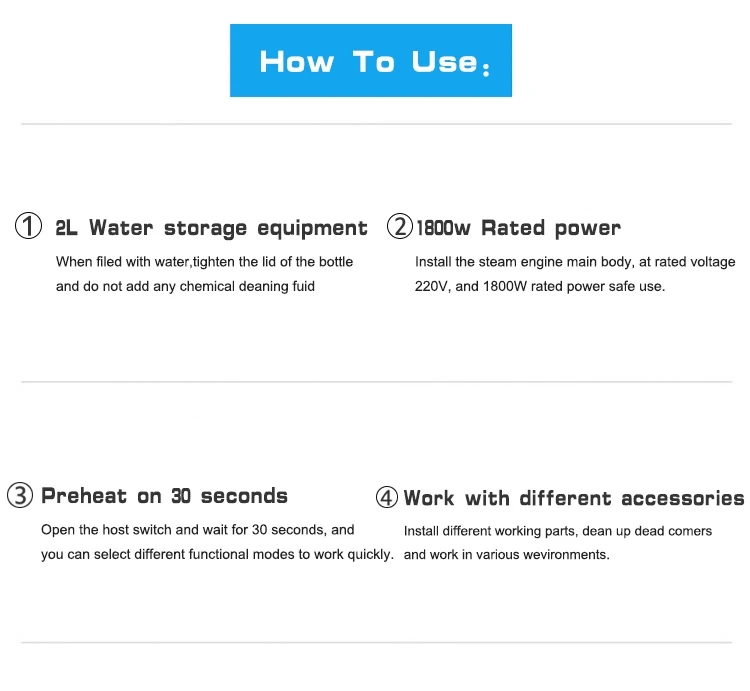Click the "Preheat on 30 seconds" heading
This screenshot has width=750, height=691.
[164, 496]
